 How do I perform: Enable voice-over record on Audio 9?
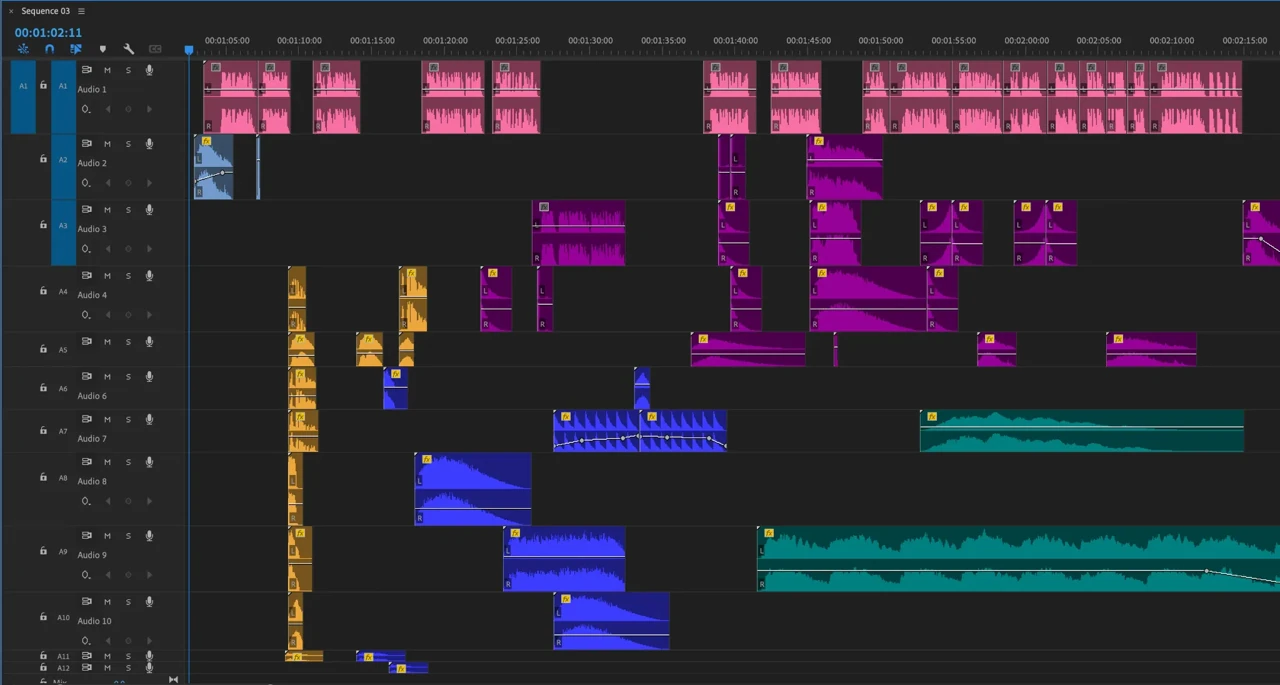pos(149,536)
